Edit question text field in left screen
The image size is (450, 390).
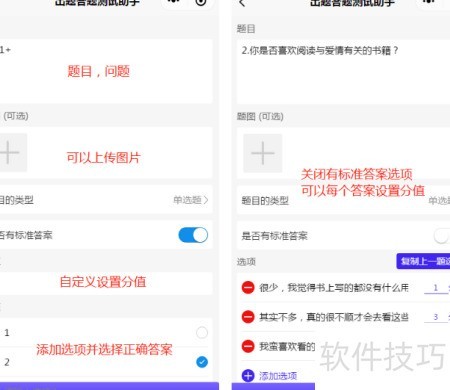pyautogui.click(x=106, y=71)
